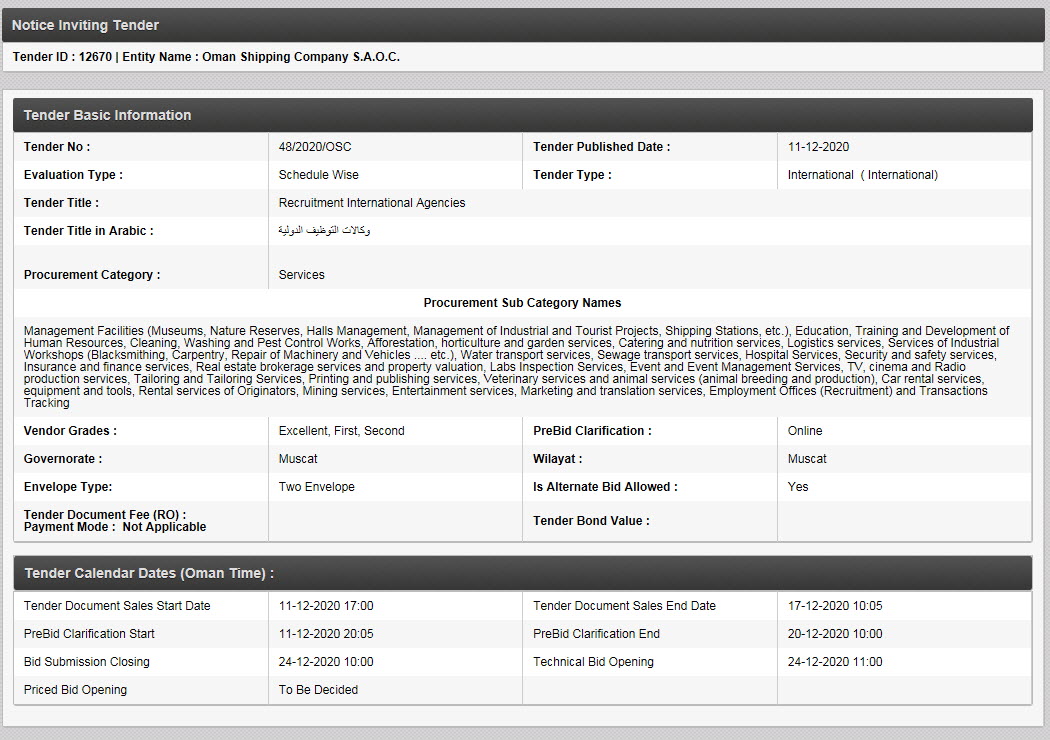Click the Priced Bid Opening To Be Decided value
The width and height of the screenshot is (1050, 740).
pyautogui.click(x=318, y=690)
